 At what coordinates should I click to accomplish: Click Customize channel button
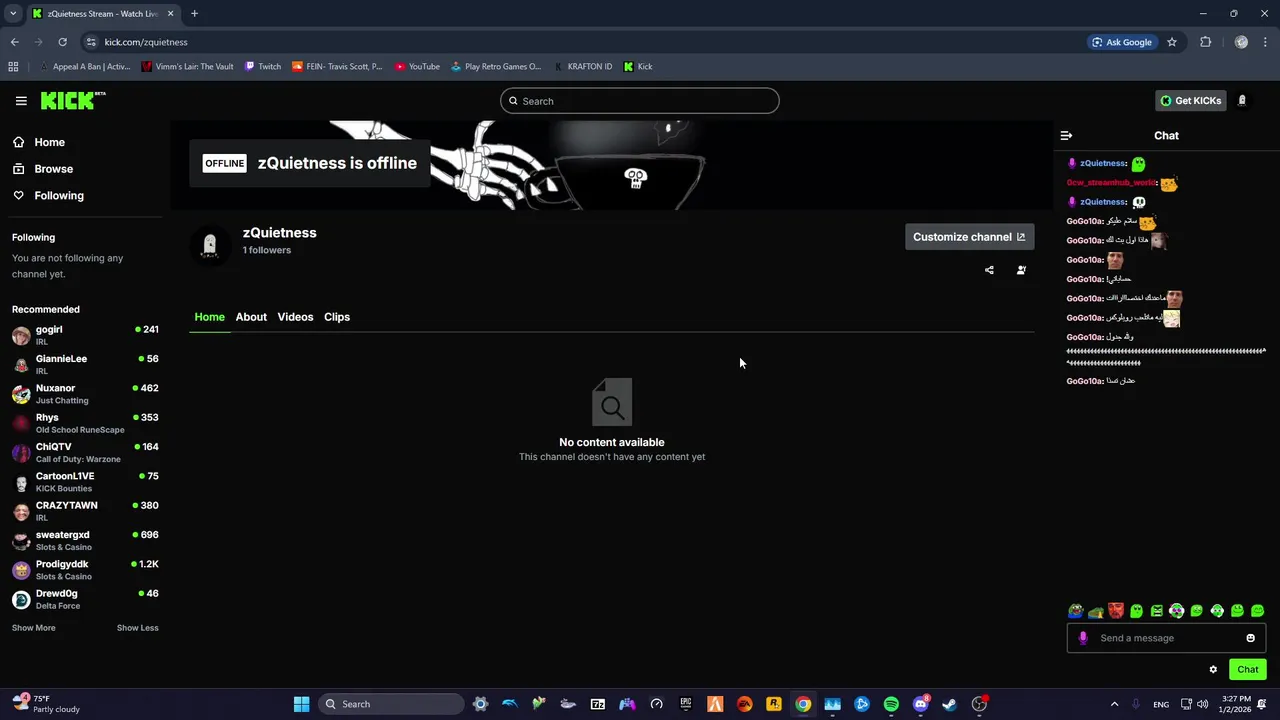(969, 237)
